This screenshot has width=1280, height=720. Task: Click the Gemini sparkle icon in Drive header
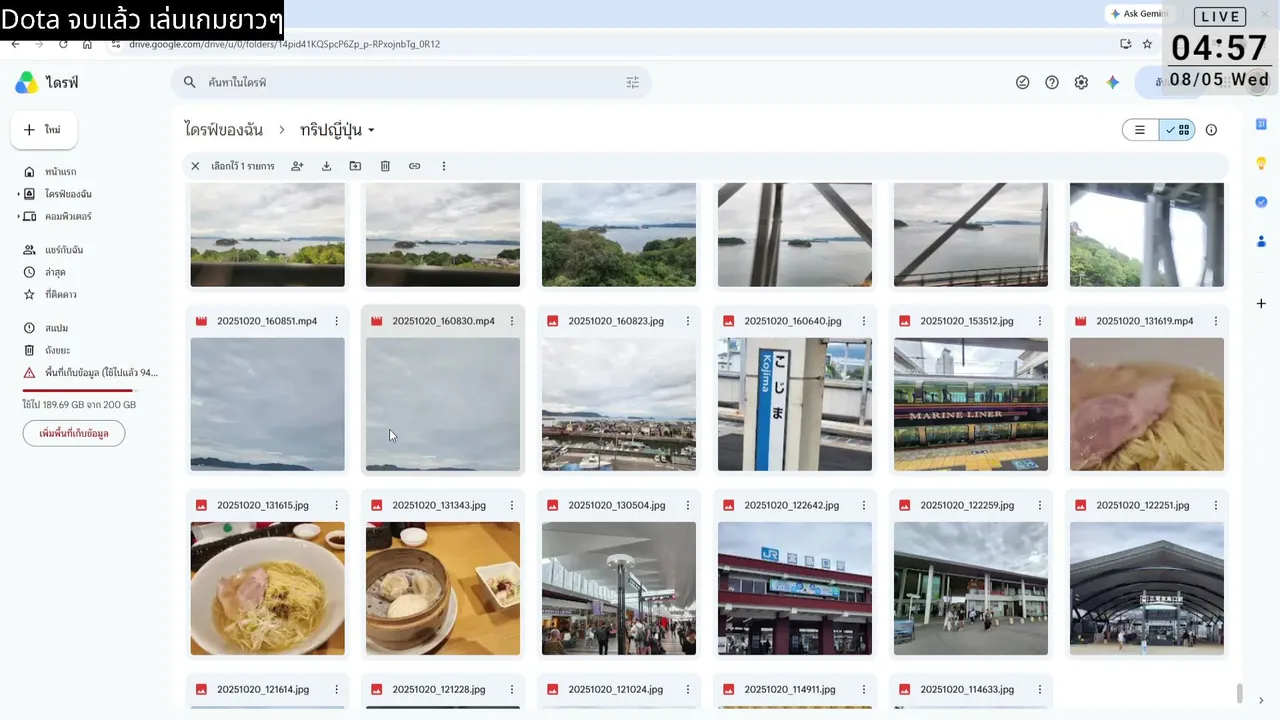(x=1113, y=83)
